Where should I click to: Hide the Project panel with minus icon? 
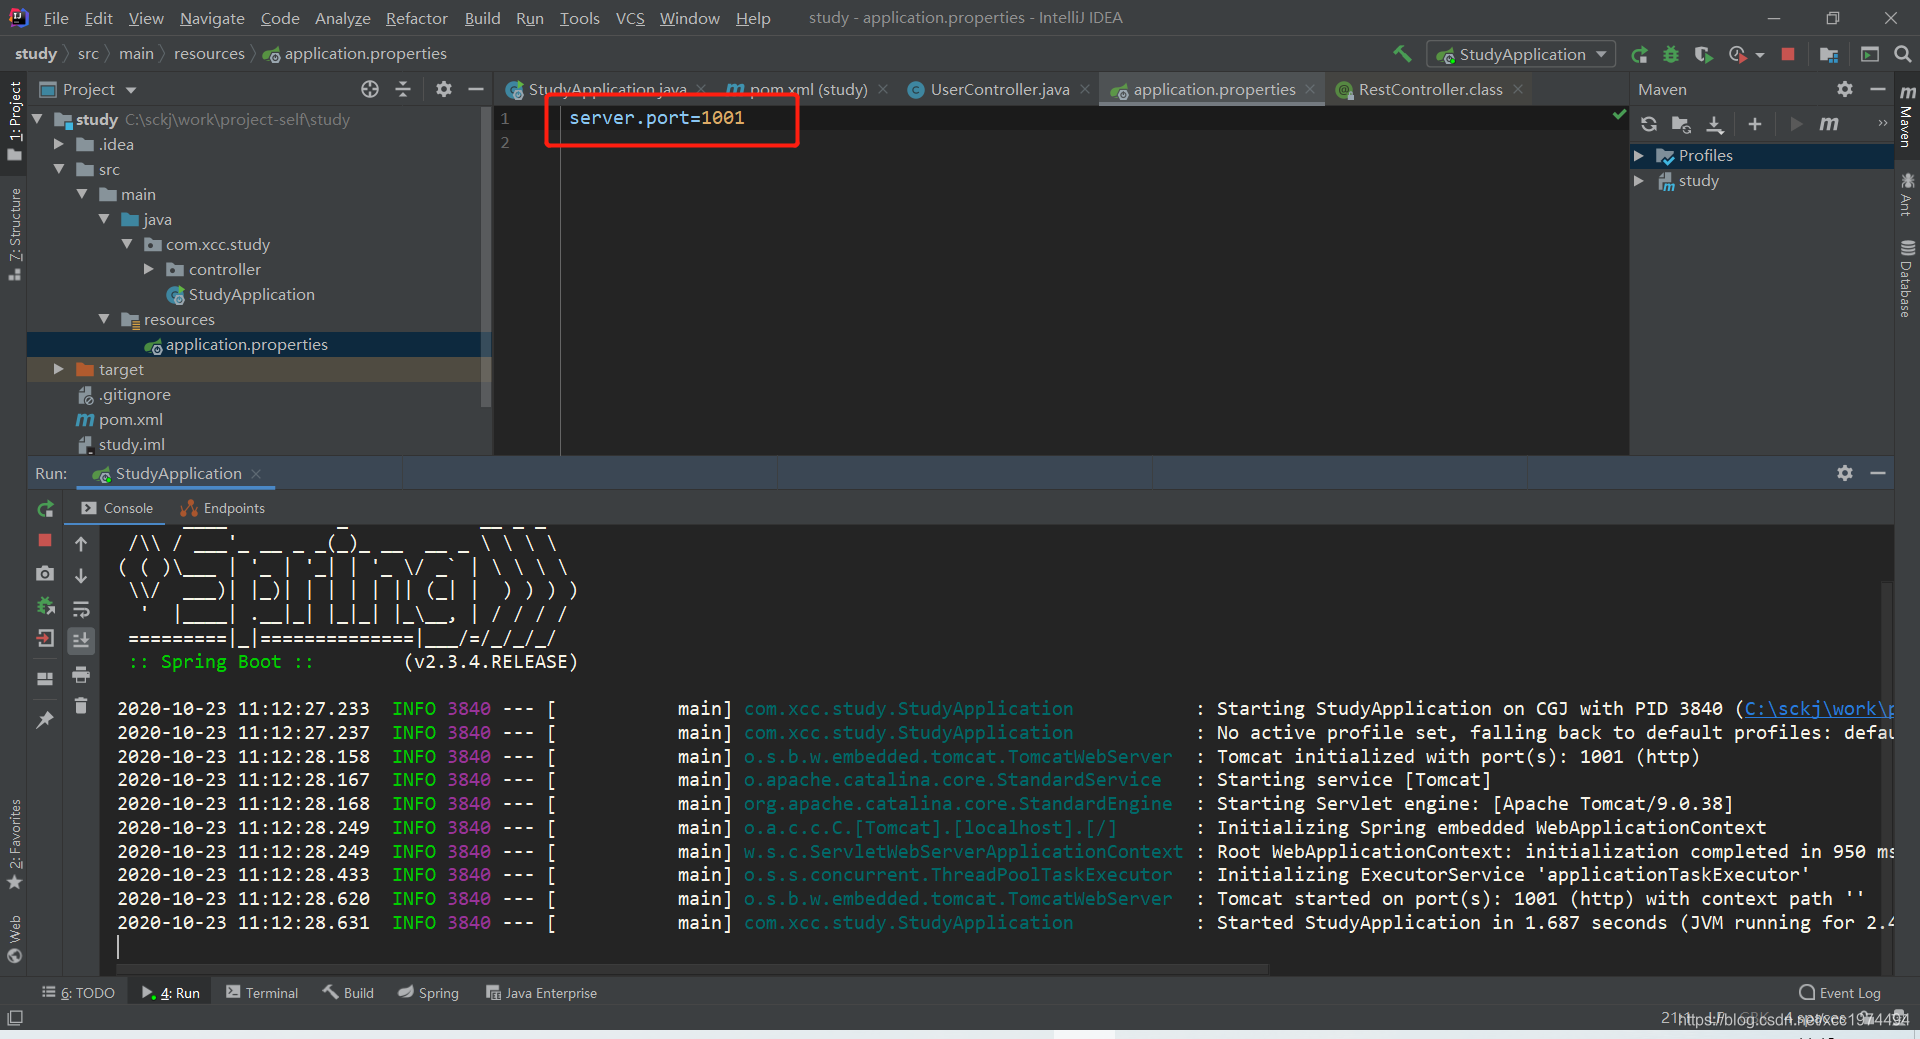tap(476, 89)
